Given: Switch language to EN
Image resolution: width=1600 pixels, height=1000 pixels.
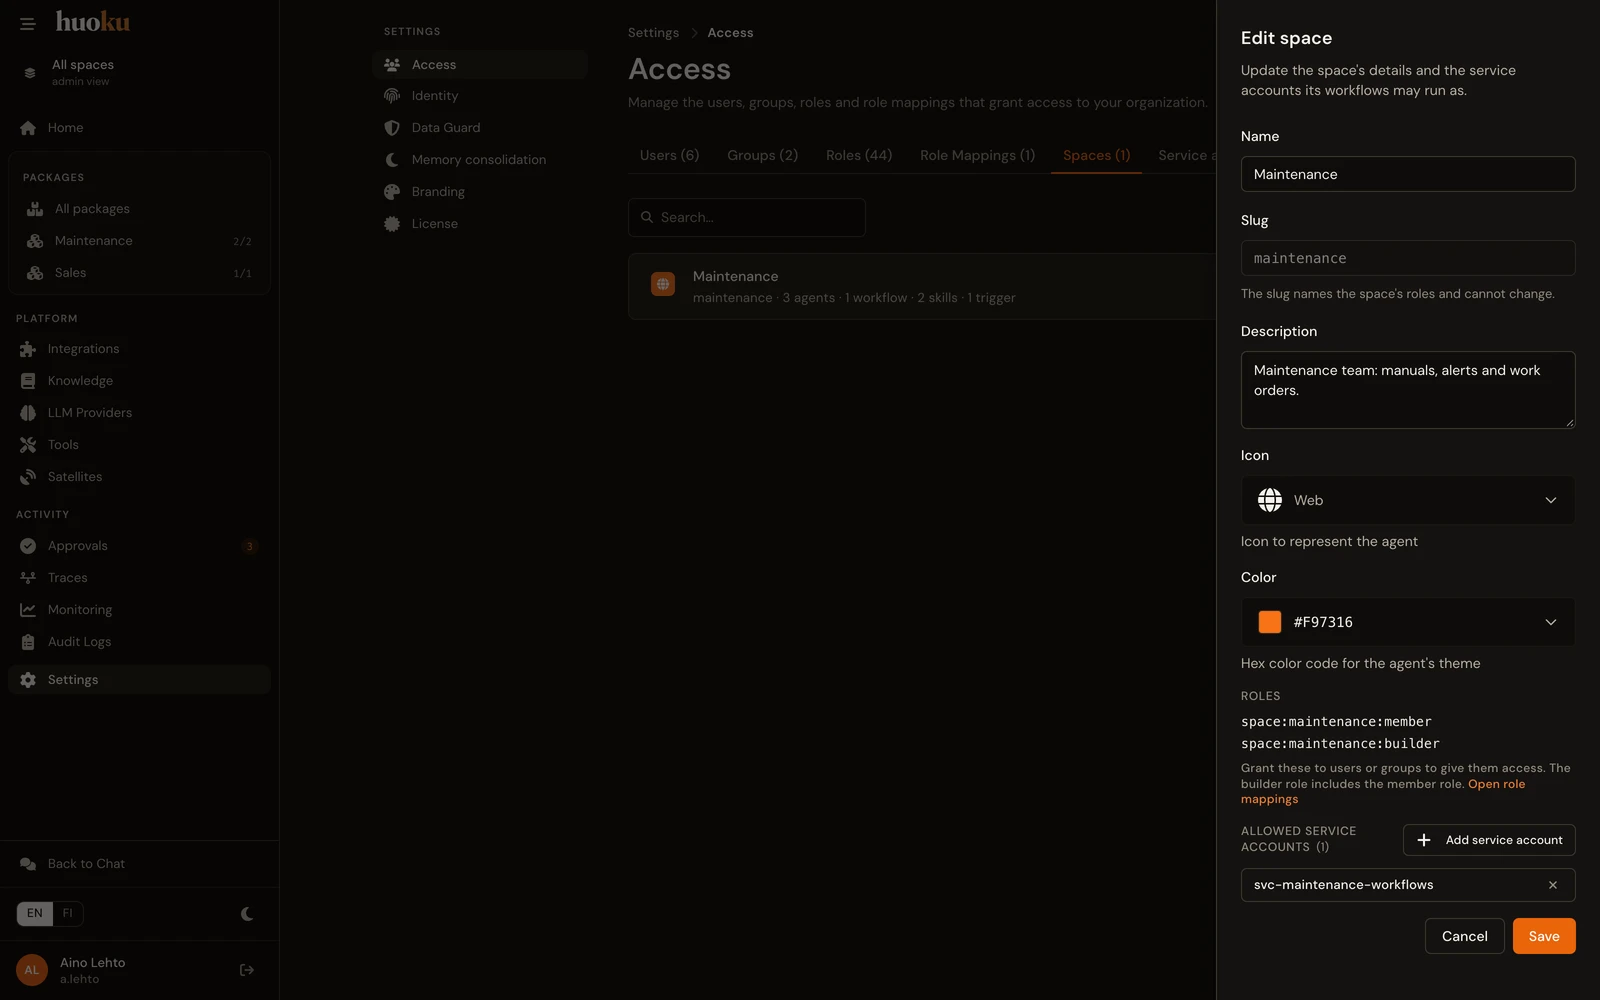Looking at the screenshot, I should 35,914.
